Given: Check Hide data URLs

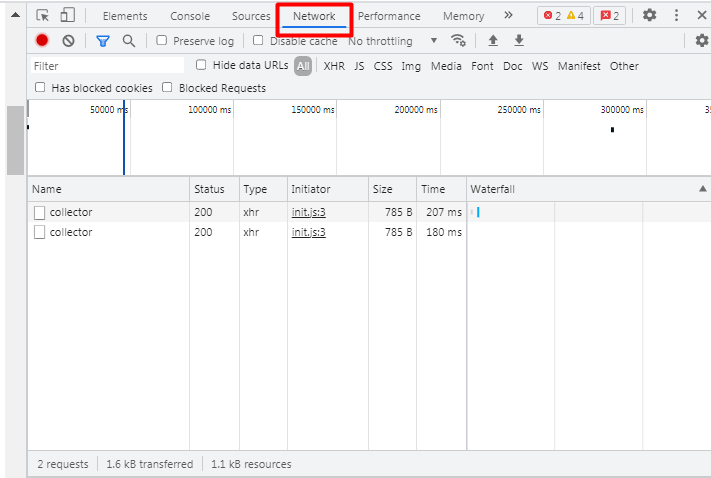Looking at the screenshot, I should pos(201,65).
